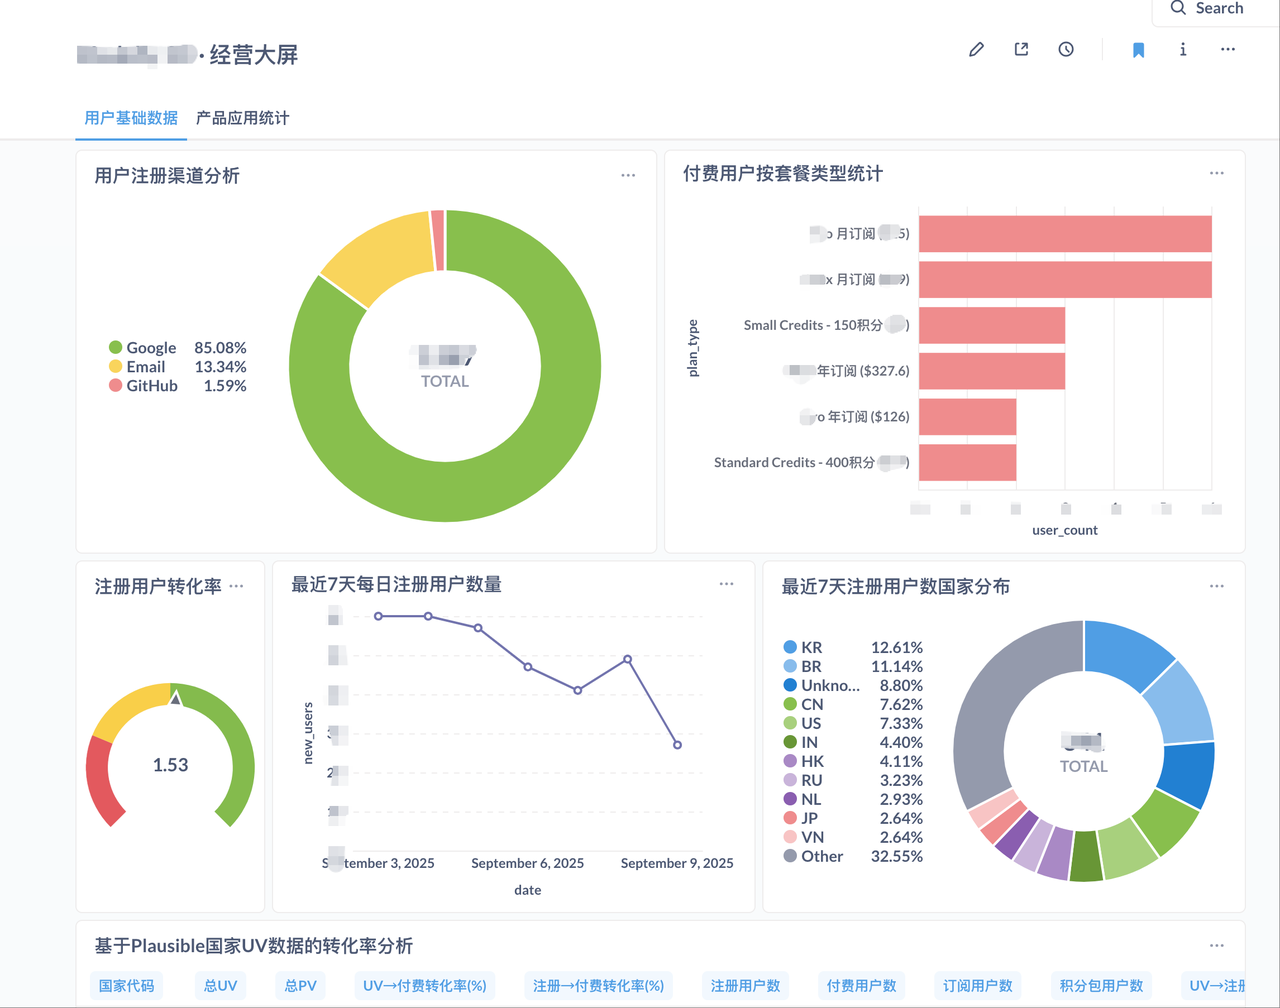
Task: Open the dashboard header ellipsis menu
Action: (x=1228, y=49)
